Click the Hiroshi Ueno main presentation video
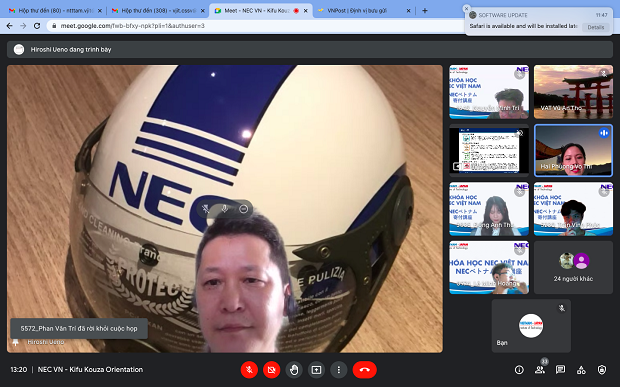620x387 pixels. [x=225, y=209]
